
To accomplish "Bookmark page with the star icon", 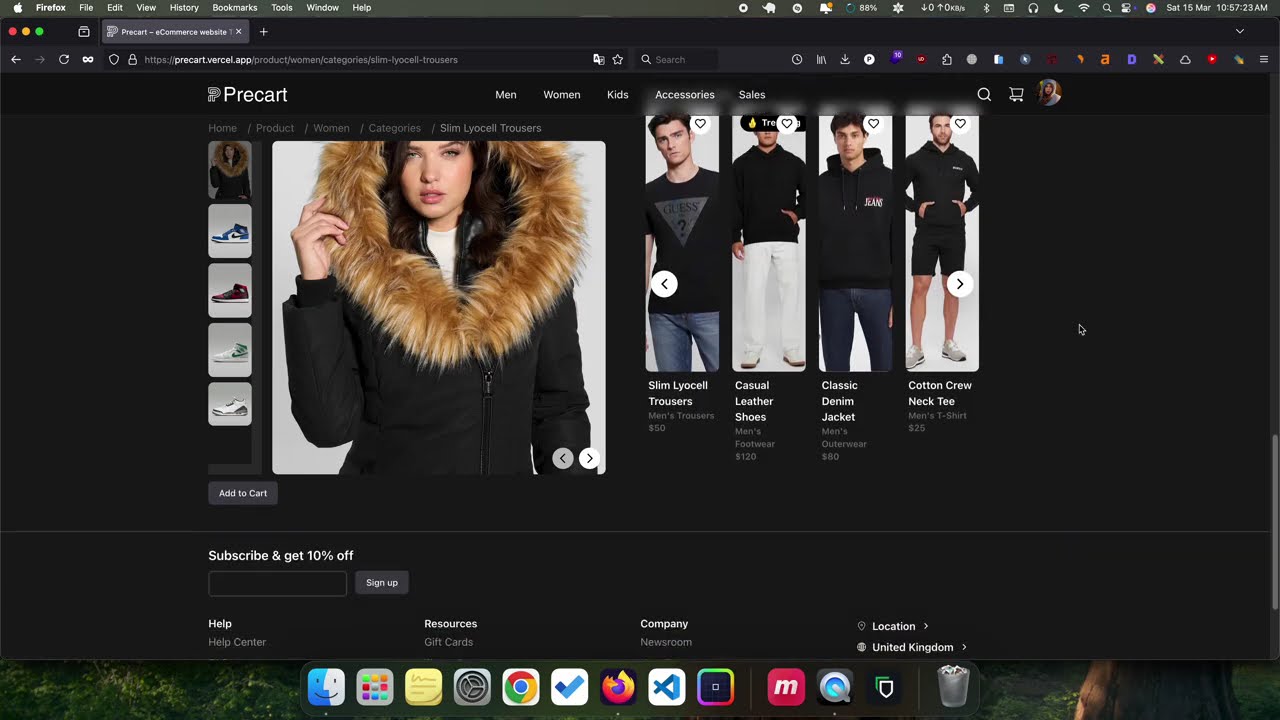I will [618, 60].
